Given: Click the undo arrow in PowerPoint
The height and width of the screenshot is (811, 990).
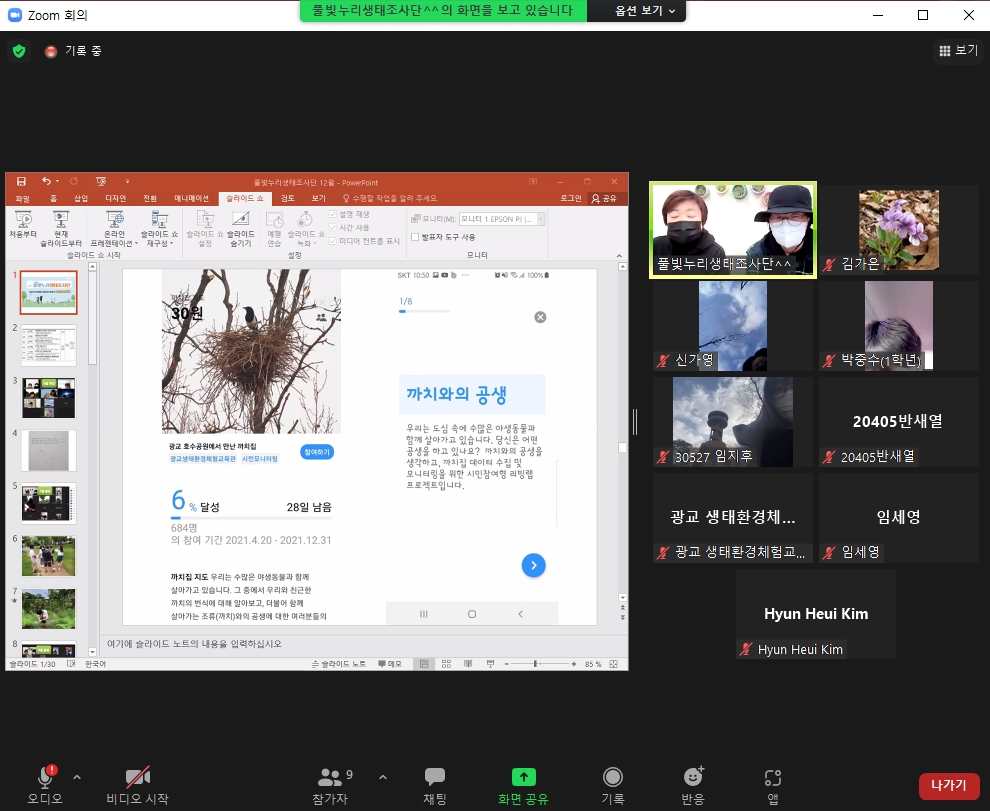Looking at the screenshot, I should [46, 181].
